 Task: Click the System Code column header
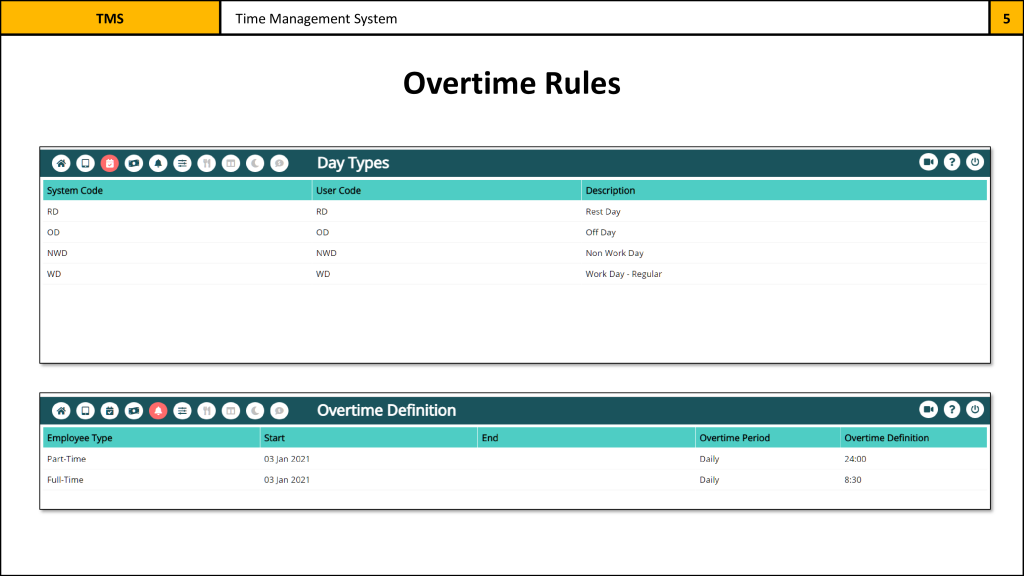point(176,190)
